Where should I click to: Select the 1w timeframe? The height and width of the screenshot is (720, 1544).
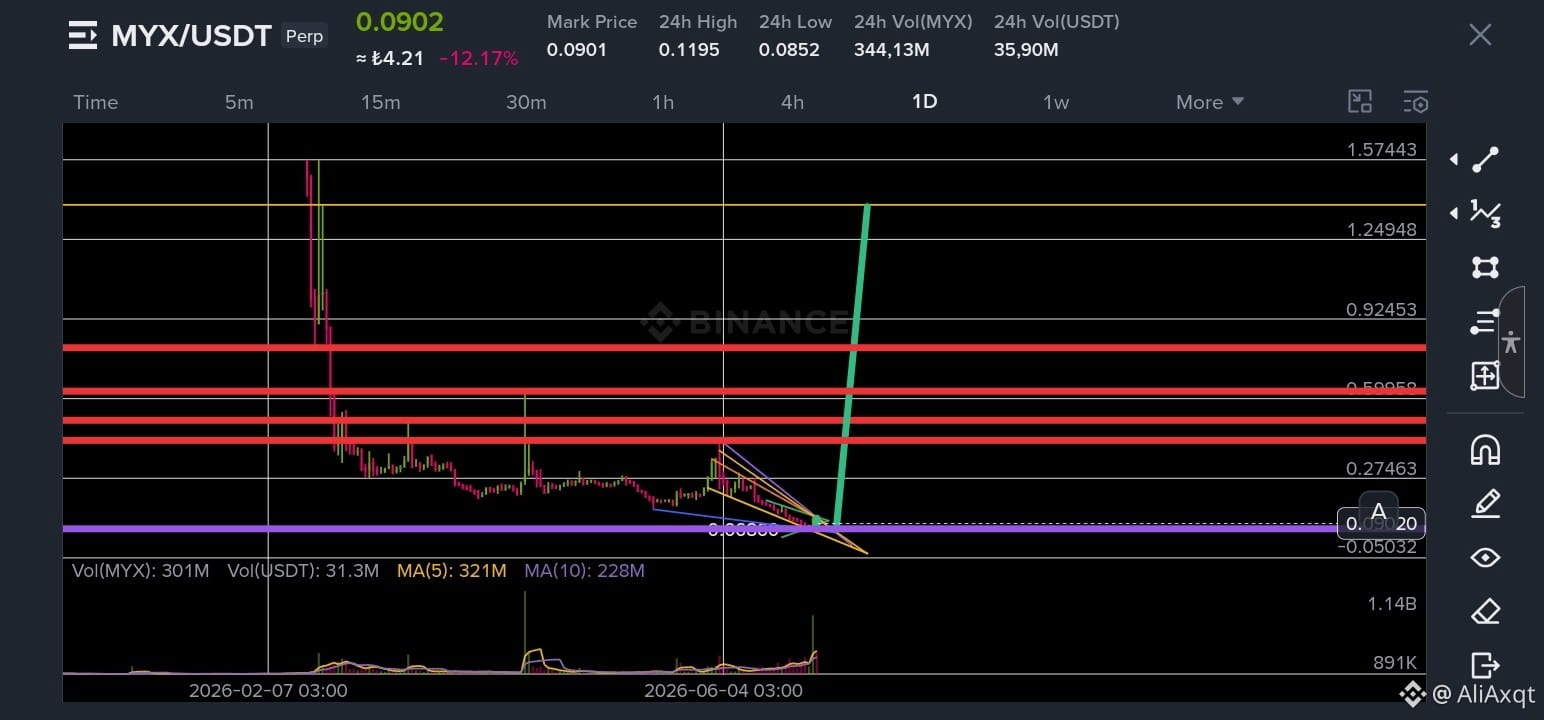coord(1056,102)
